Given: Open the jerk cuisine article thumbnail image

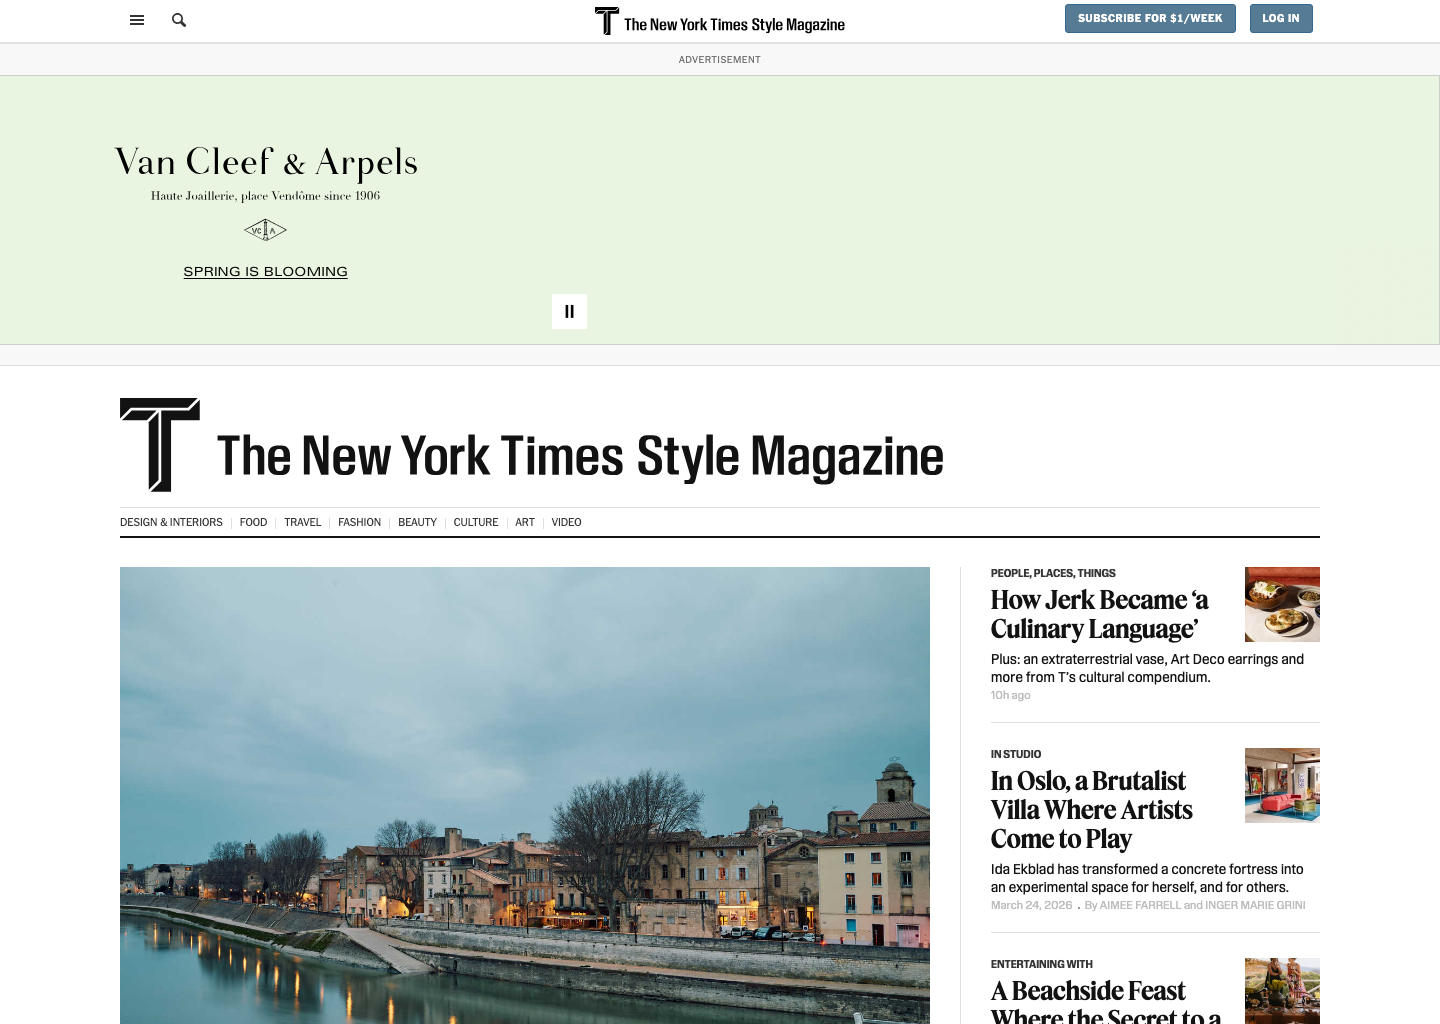Looking at the screenshot, I should [x=1282, y=604].
